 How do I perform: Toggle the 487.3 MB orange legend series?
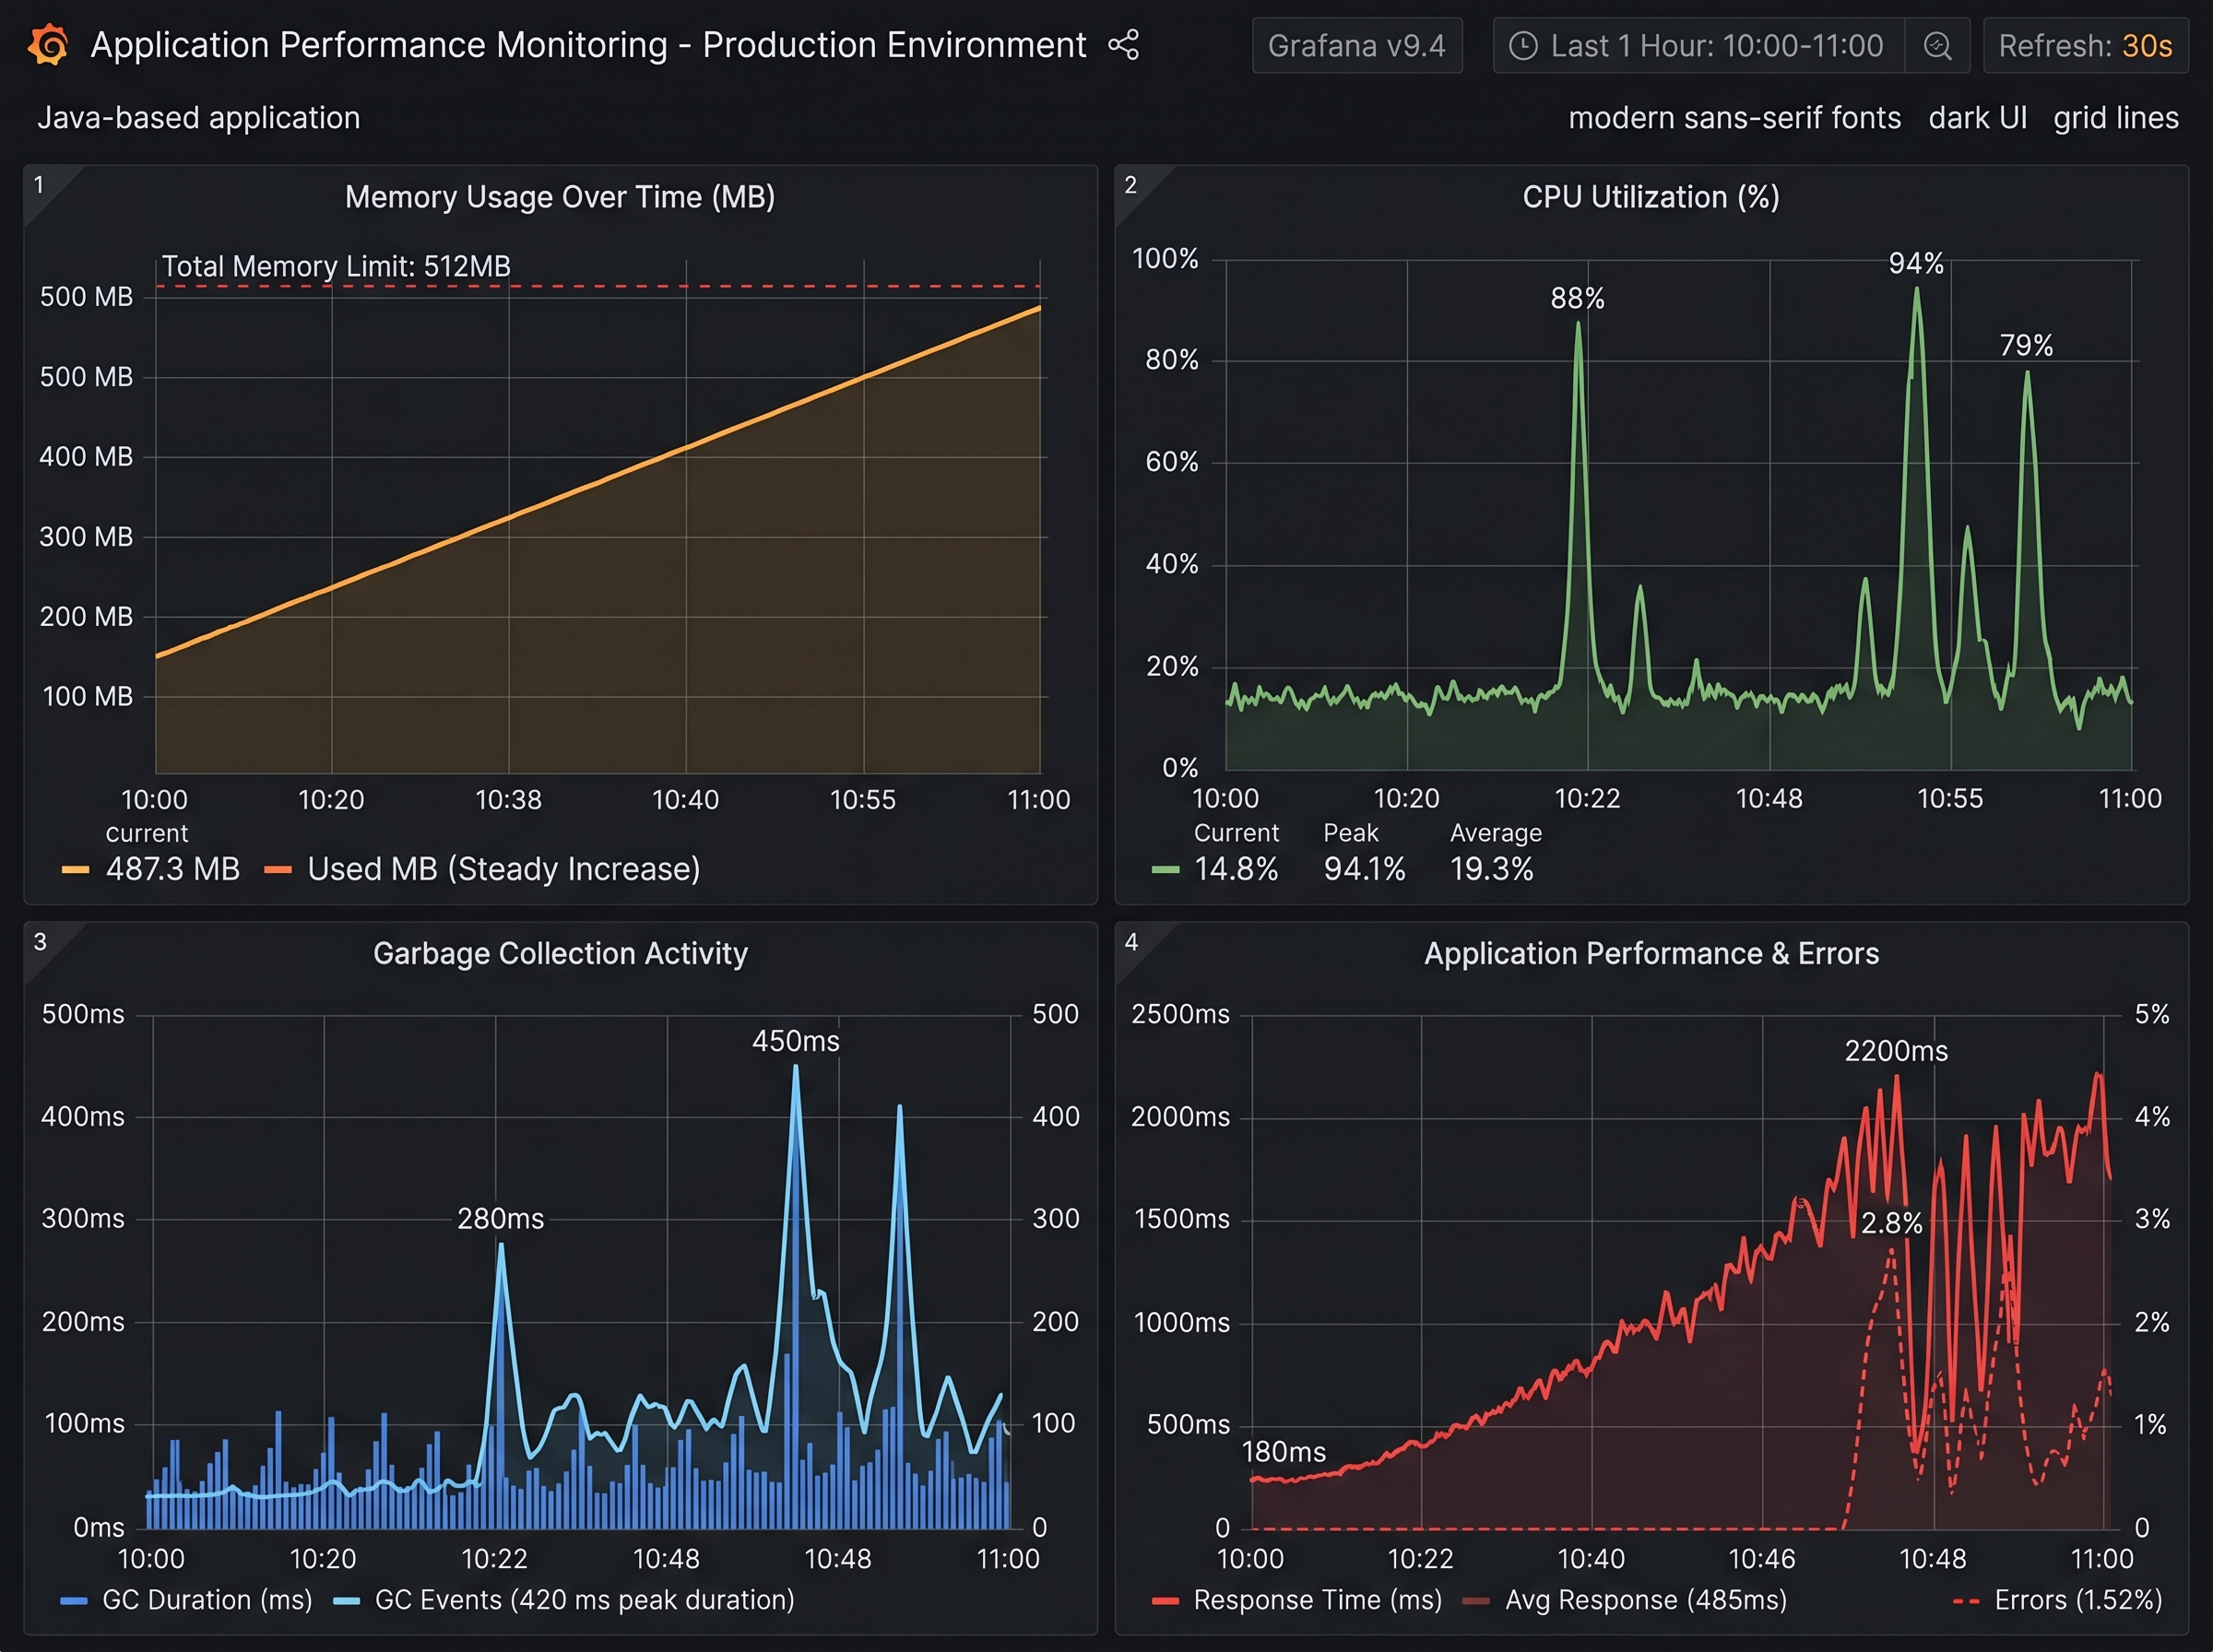click(x=151, y=869)
